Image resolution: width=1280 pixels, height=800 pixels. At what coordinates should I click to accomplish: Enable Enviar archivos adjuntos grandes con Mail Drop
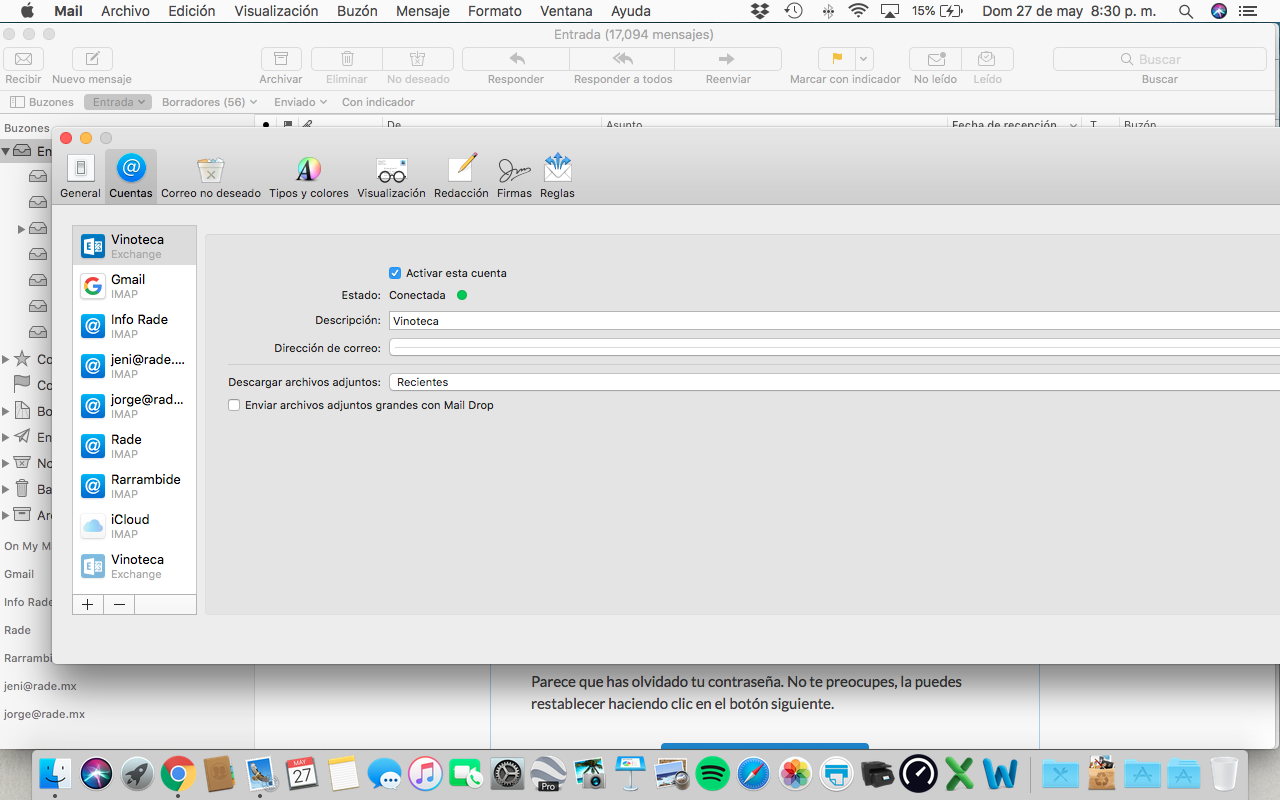[x=234, y=405]
